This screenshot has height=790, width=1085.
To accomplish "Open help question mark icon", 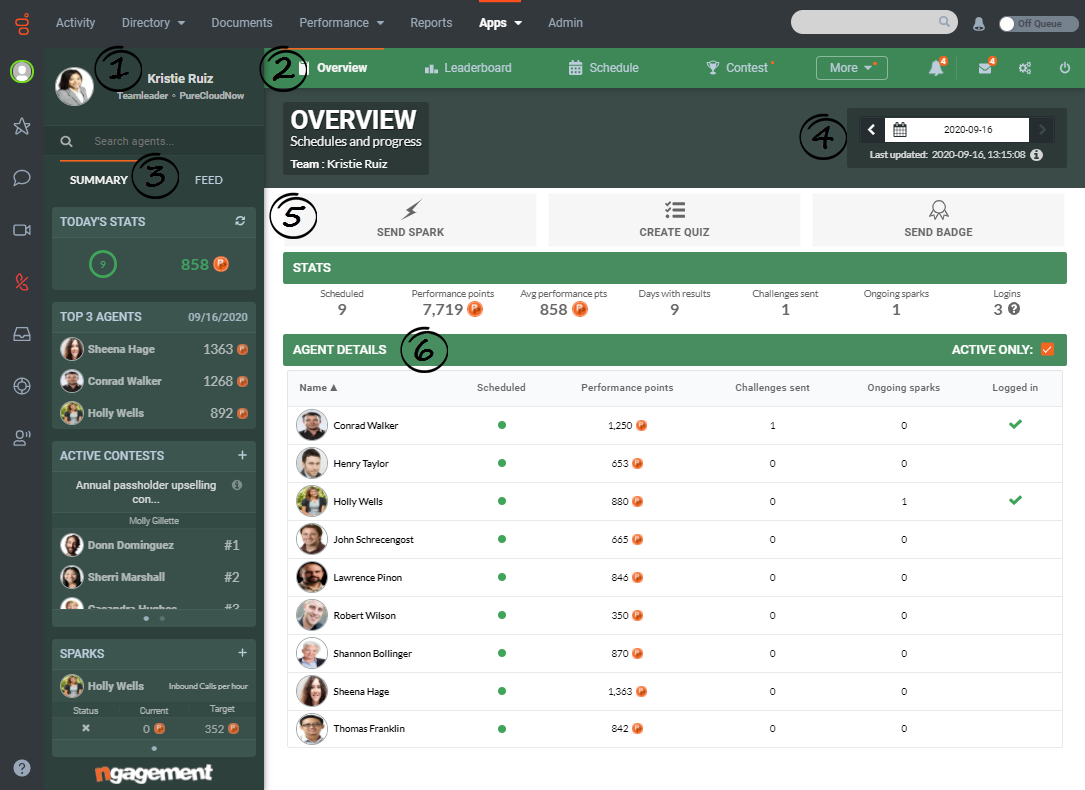I will click(x=22, y=768).
